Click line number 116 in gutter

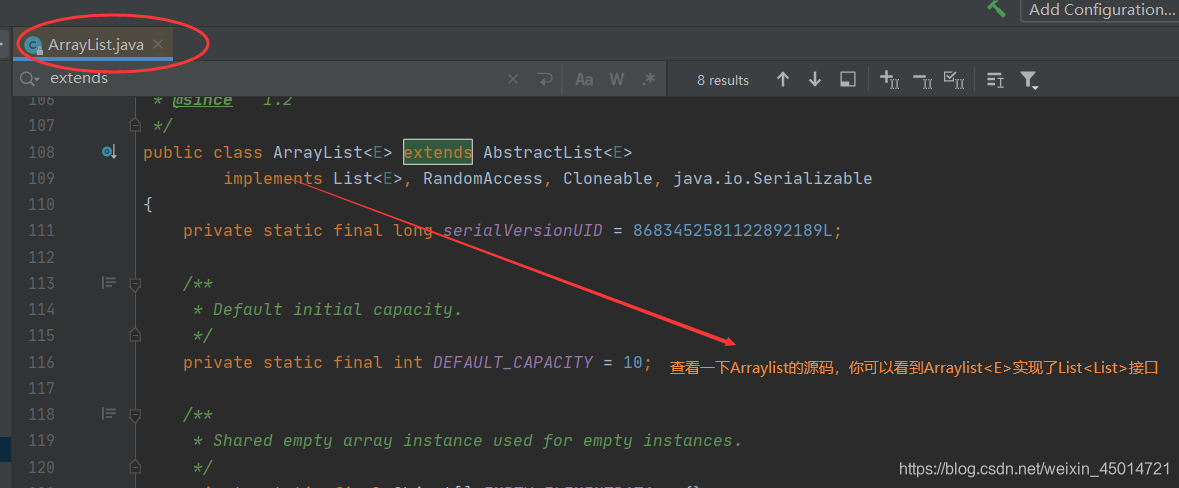tap(41, 362)
